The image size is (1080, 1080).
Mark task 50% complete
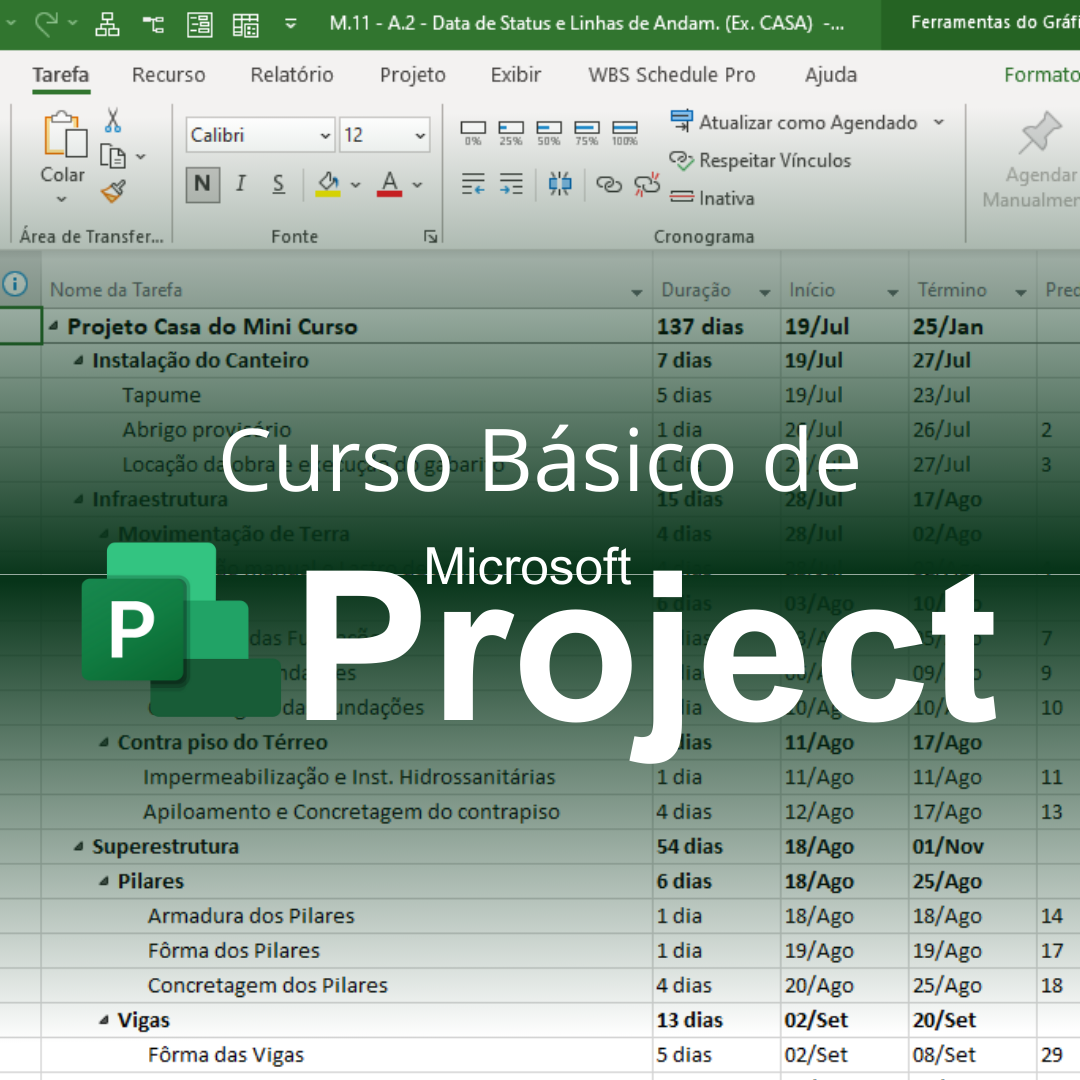pos(549,133)
